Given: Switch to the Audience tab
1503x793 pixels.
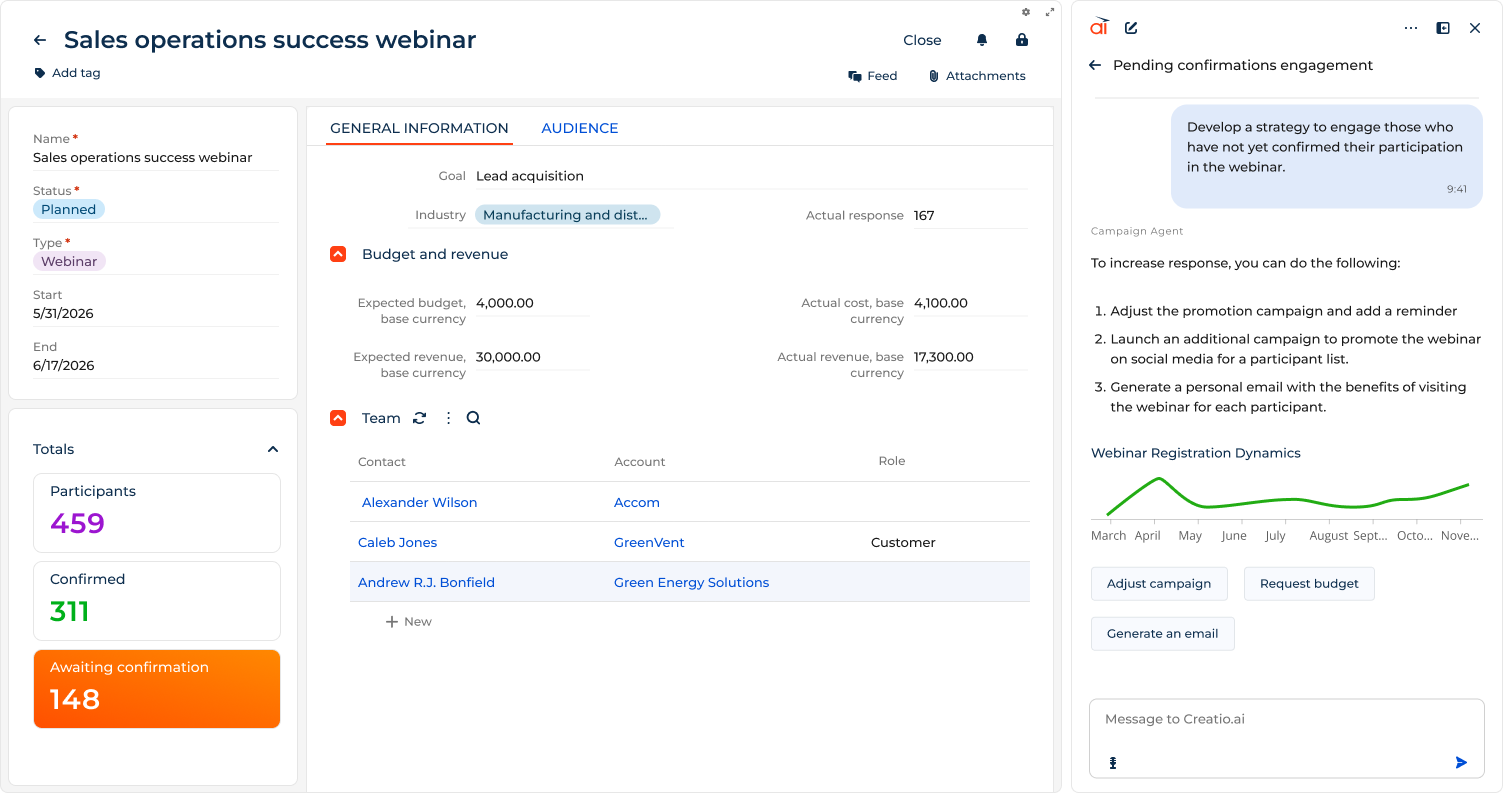Looking at the screenshot, I should click(579, 128).
